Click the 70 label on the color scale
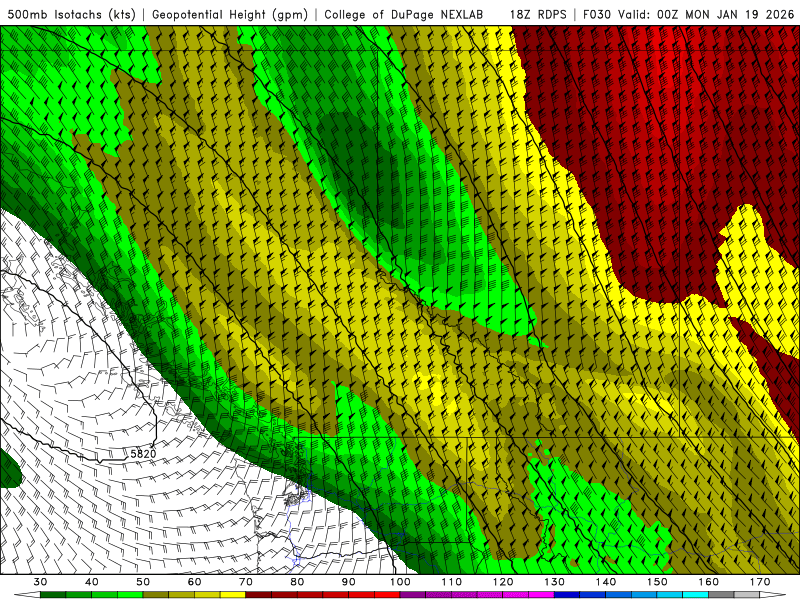The height and width of the screenshot is (600, 800). (x=246, y=582)
